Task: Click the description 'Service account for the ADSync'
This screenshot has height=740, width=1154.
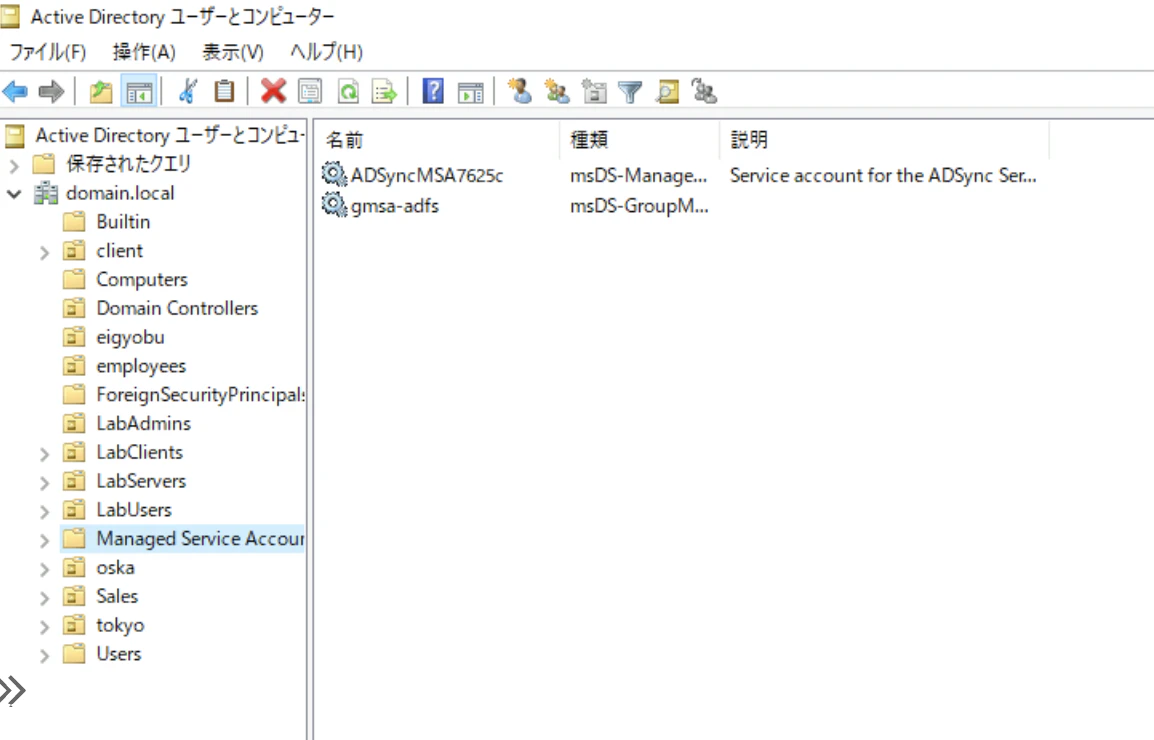Action: (x=882, y=175)
